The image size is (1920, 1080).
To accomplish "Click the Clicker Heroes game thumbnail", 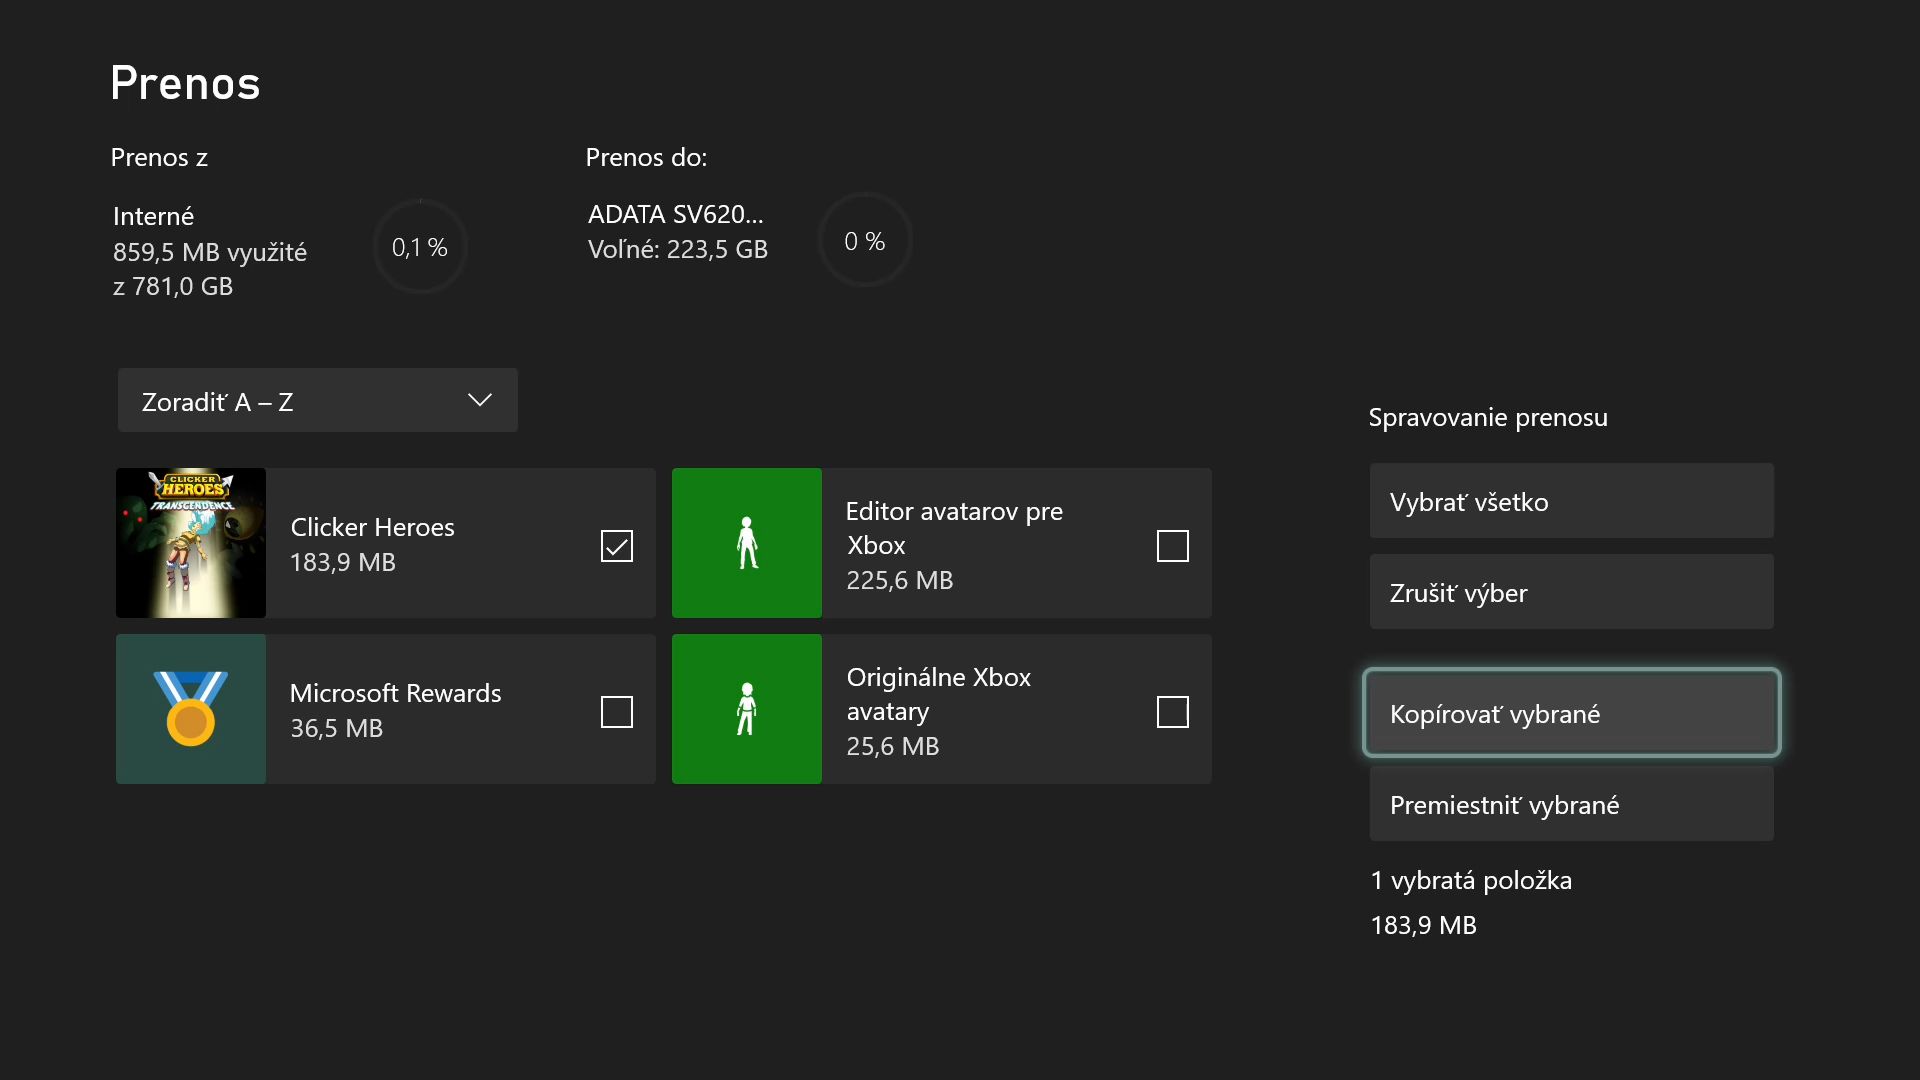I will click(191, 543).
